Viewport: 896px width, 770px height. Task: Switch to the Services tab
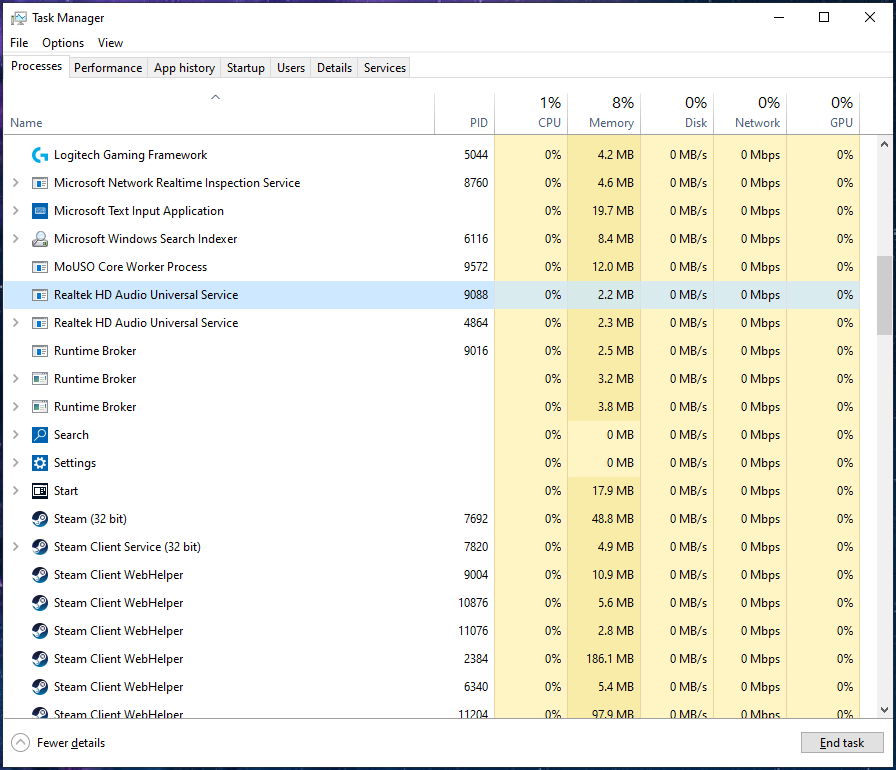[x=385, y=67]
